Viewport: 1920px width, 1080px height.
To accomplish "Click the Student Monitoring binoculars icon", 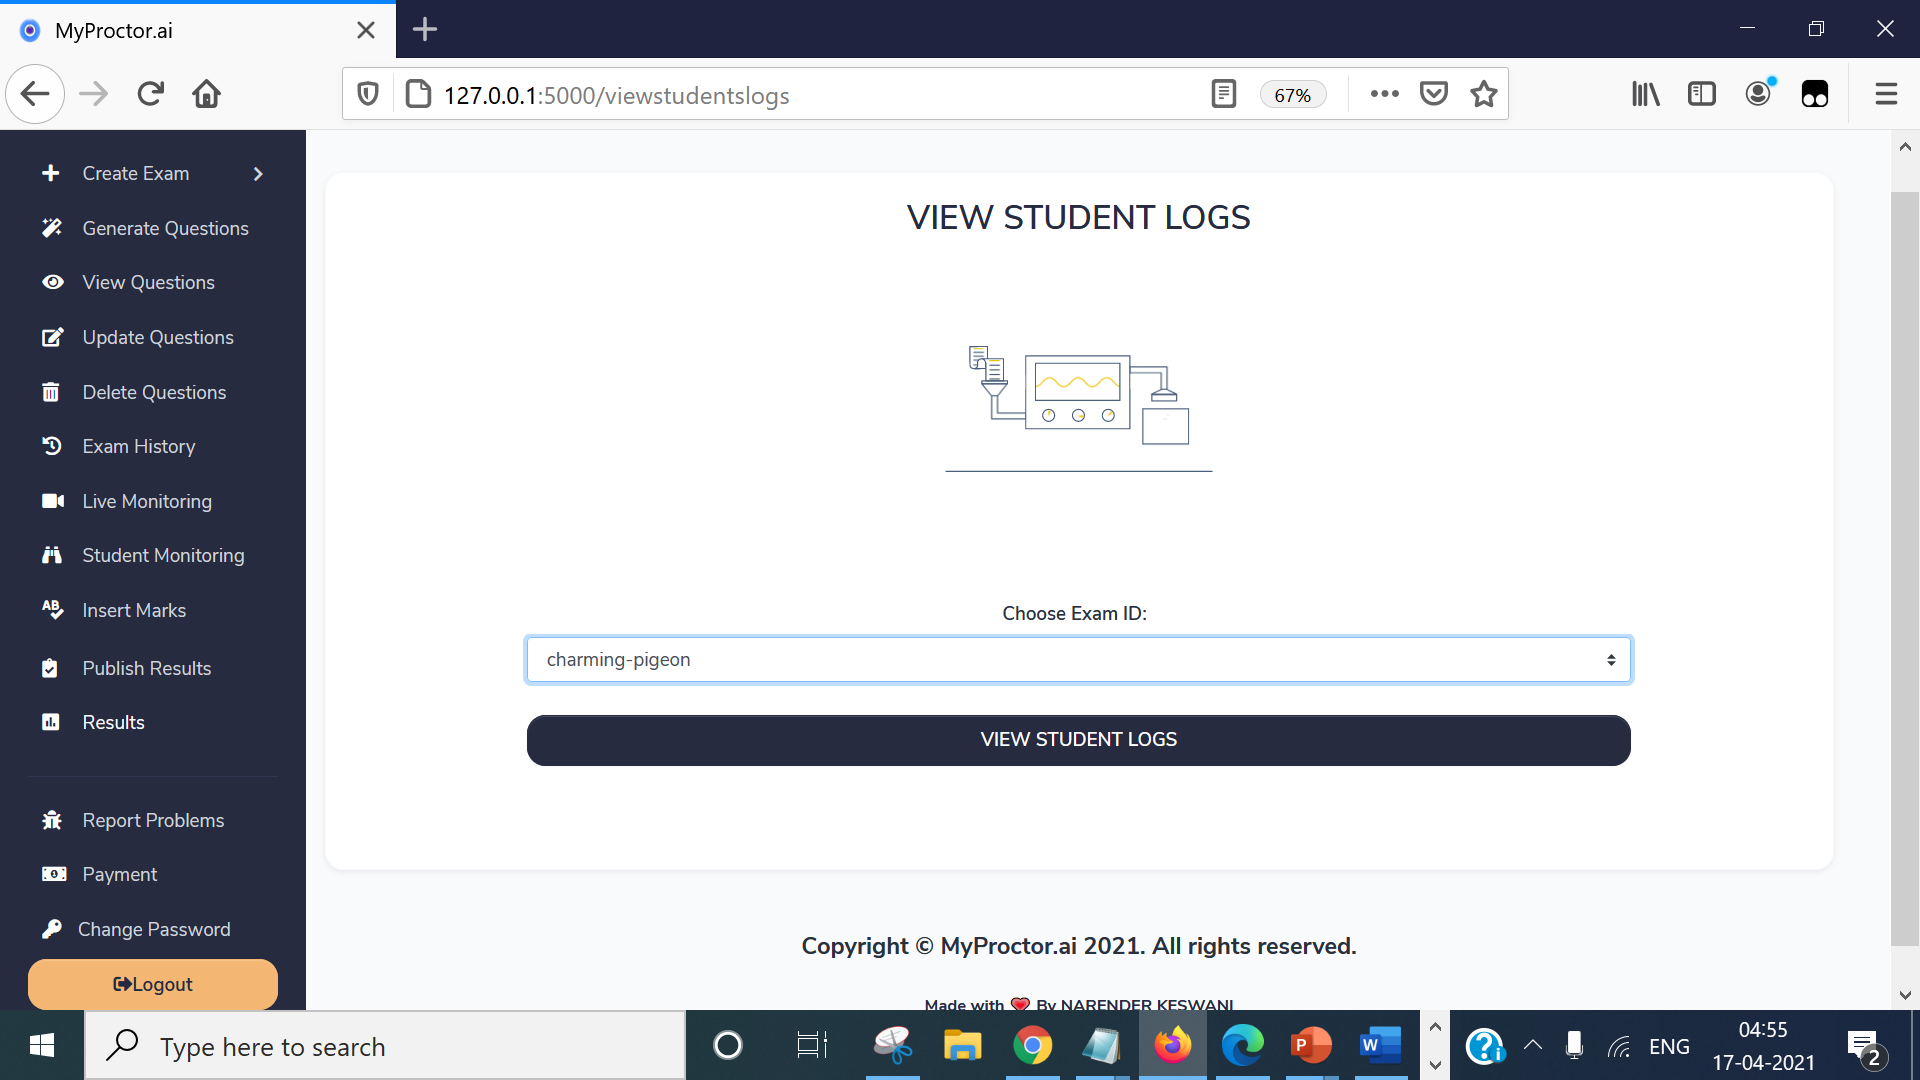I will 52,555.
